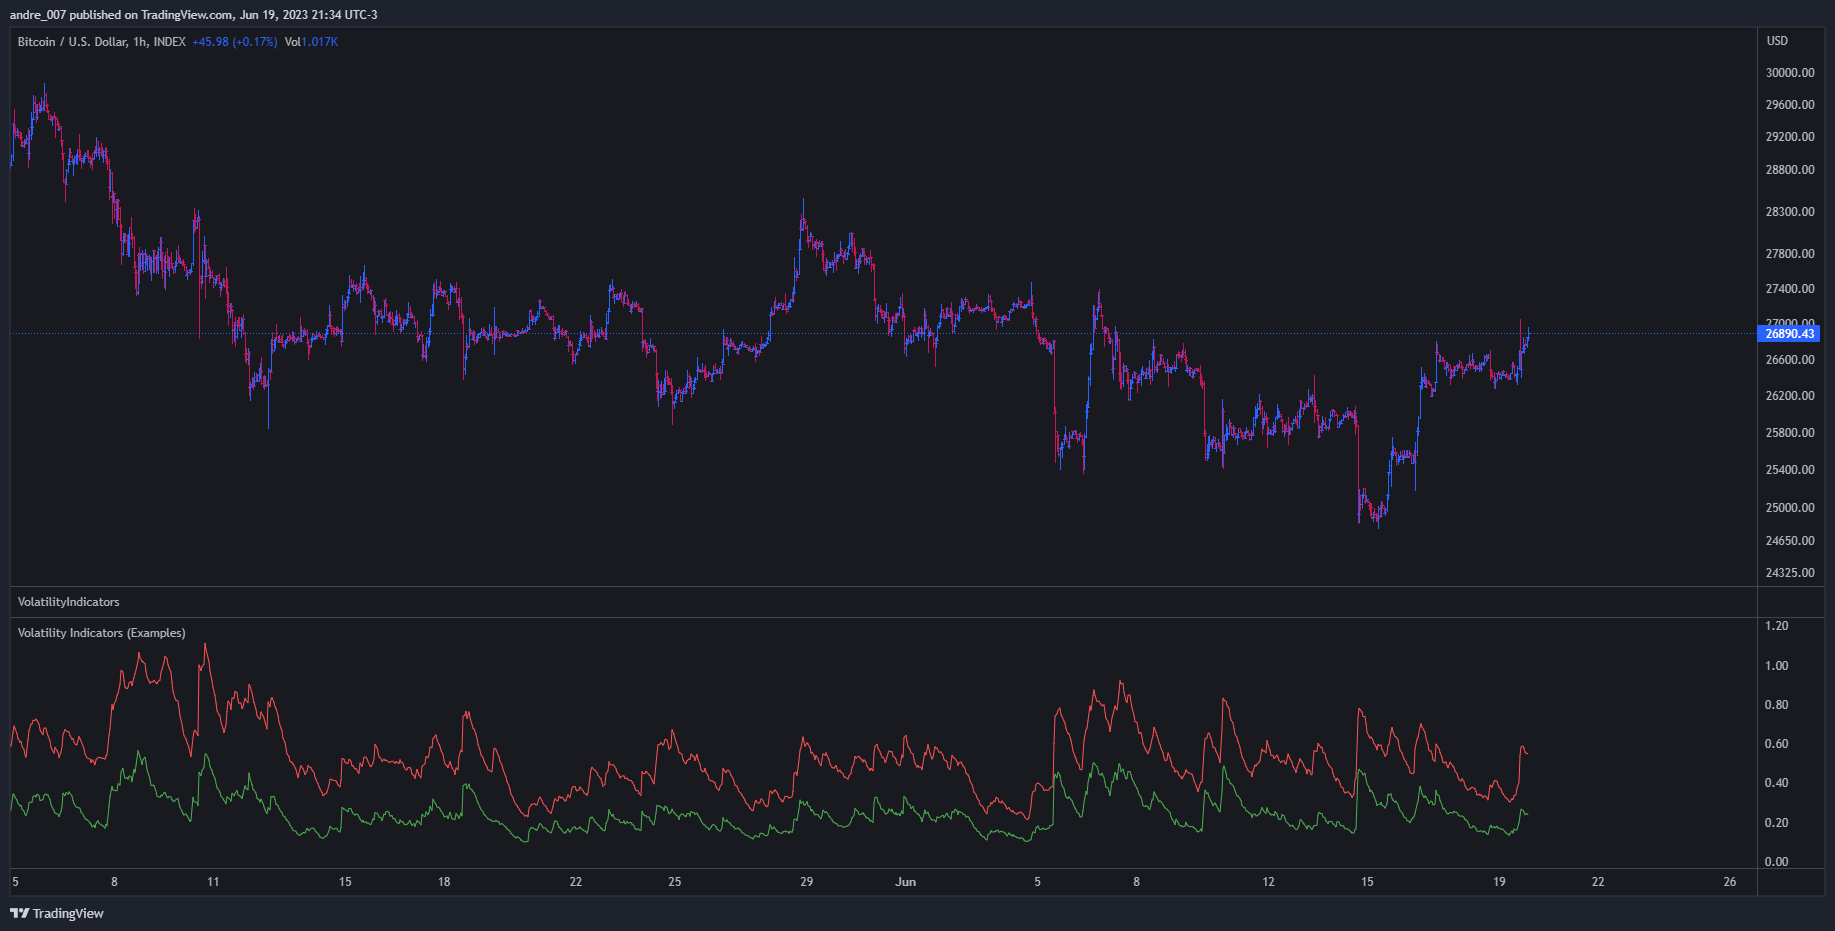Viewport: 1835px width, 931px height.
Task: Select the VolatilityIndicators pane label
Action: pos(68,602)
